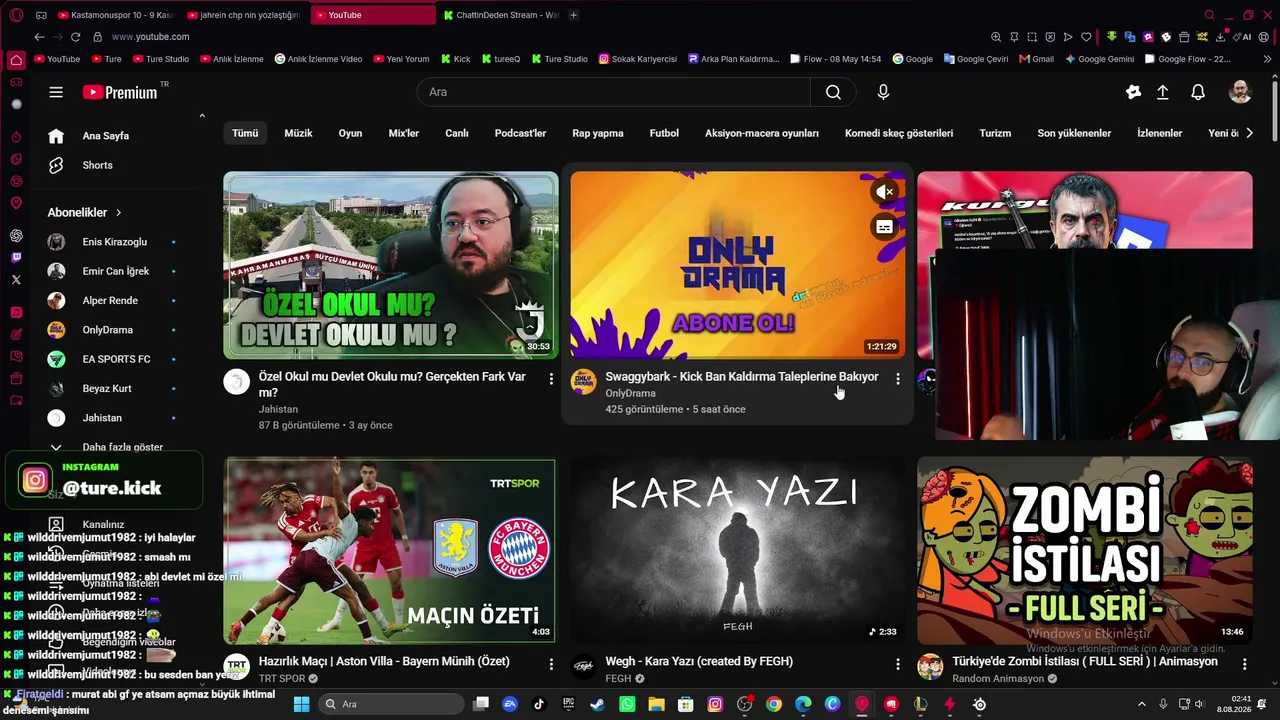Search with the magnifier button
The height and width of the screenshot is (720, 1280).
click(x=833, y=92)
